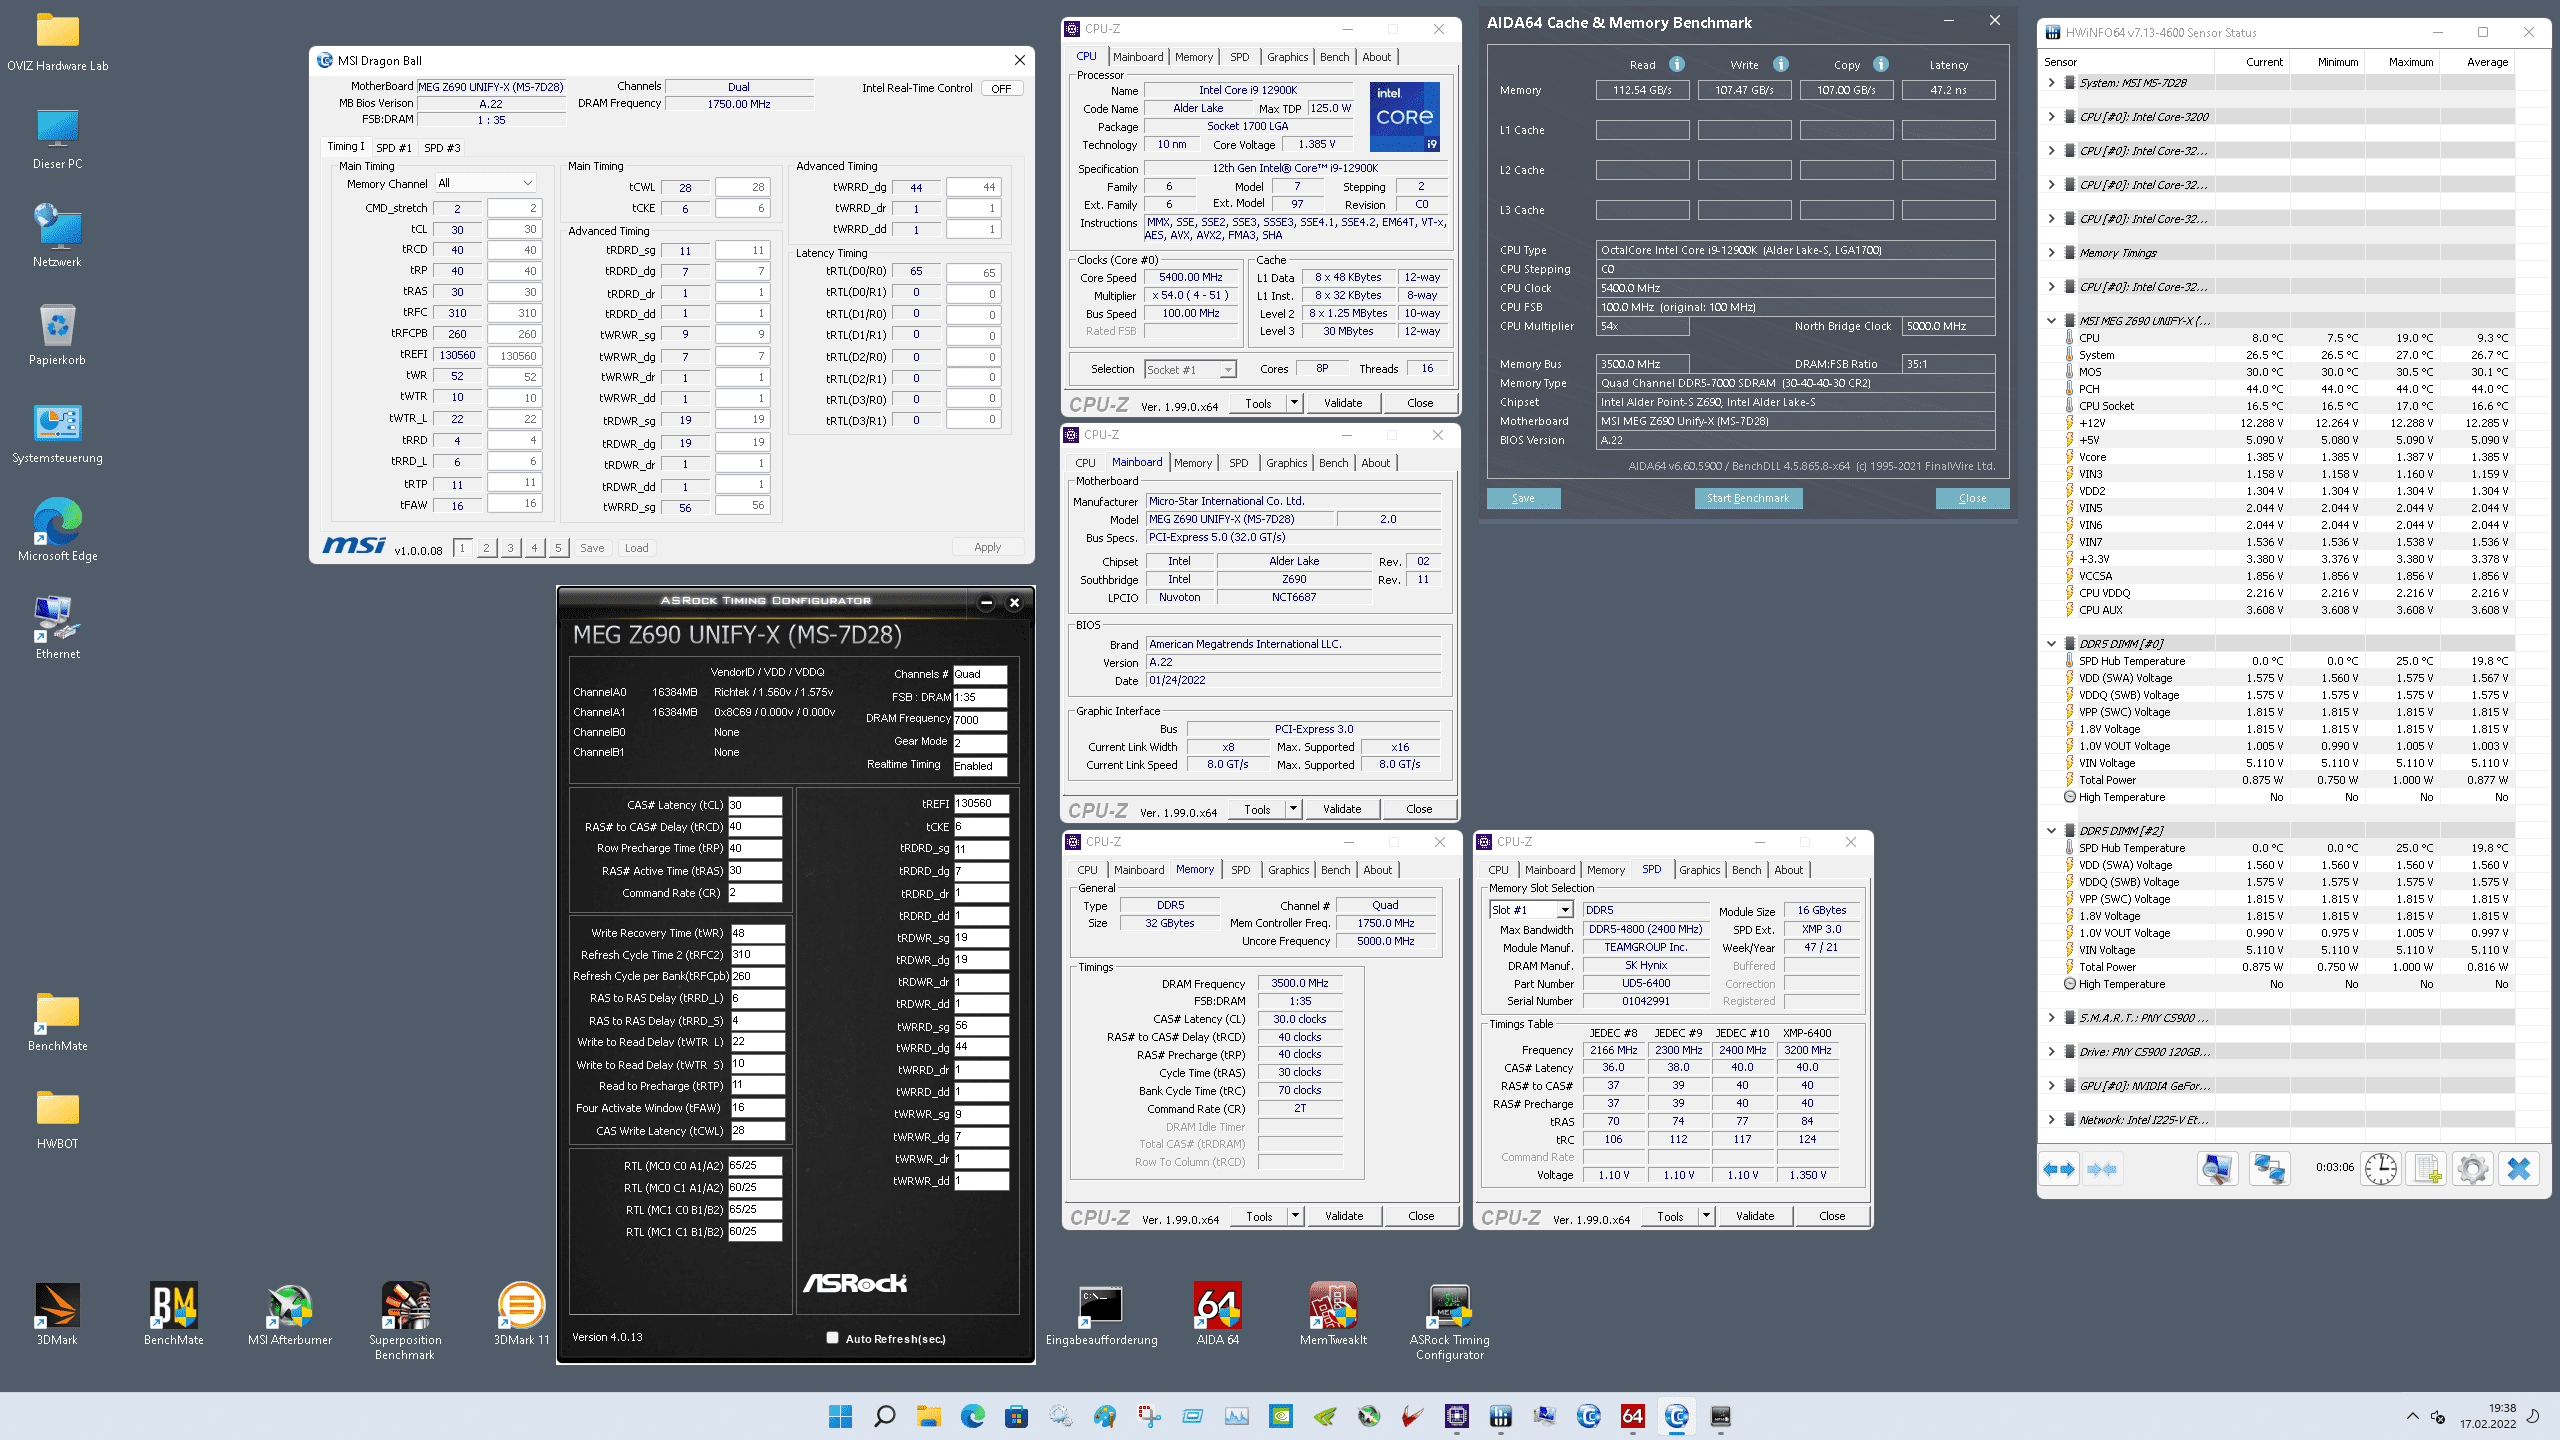Viewport: 2560px width, 1440px height.
Task: Open HWiNFO remote network monitors icon
Action: pos(2269,1169)
